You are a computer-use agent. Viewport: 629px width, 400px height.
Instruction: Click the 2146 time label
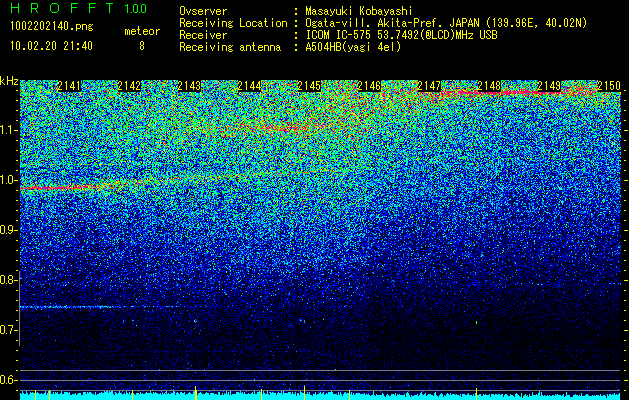point(369,86)
